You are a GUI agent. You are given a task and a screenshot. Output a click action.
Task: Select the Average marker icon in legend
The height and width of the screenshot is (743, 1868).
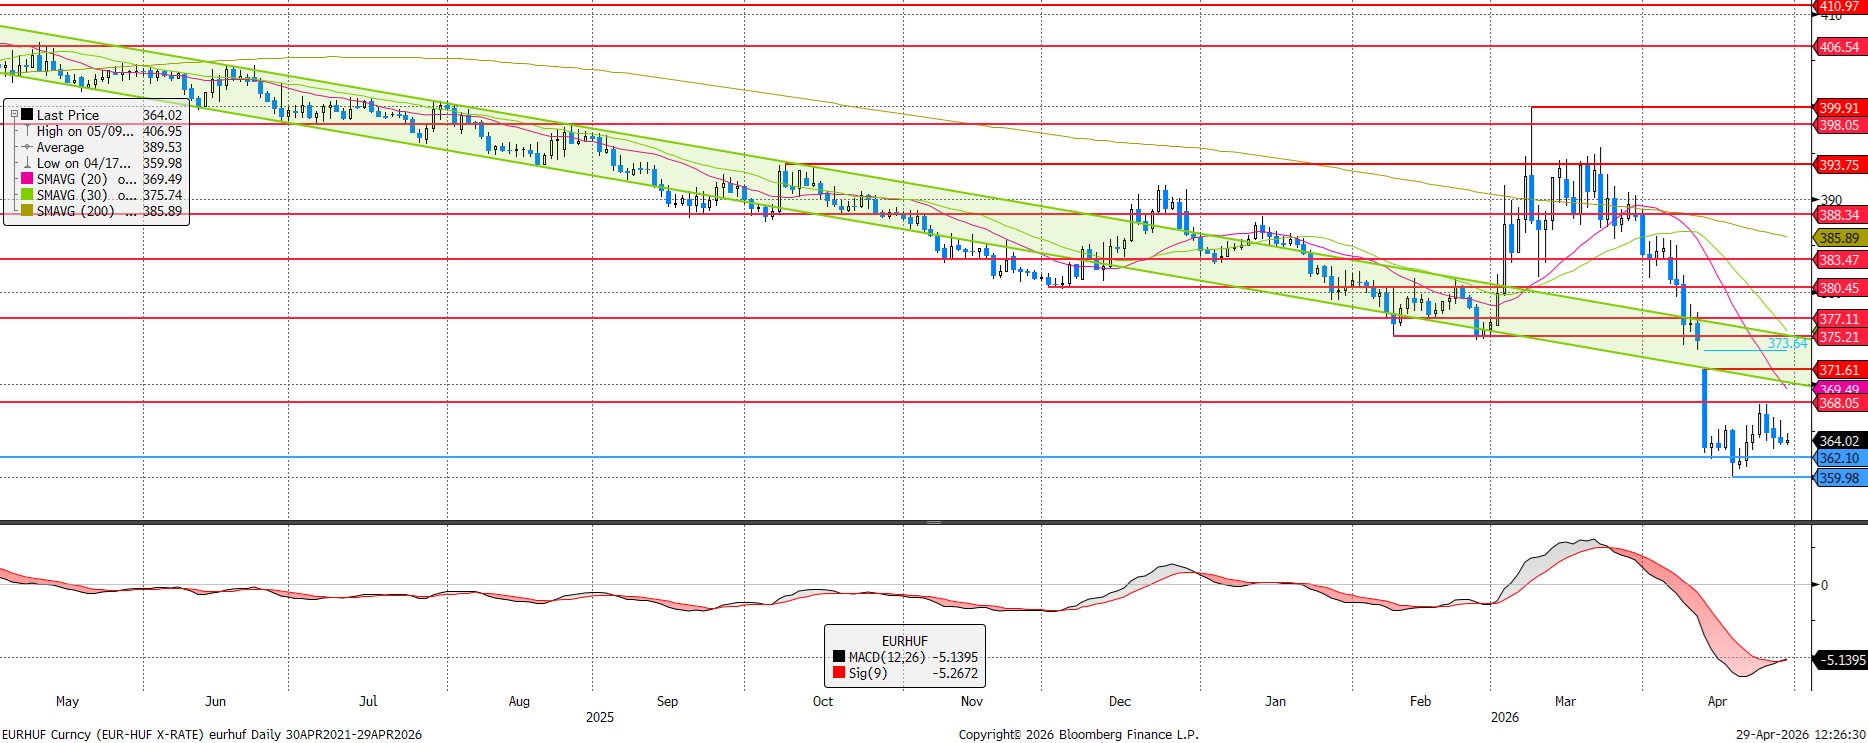(x=27, y=147)
